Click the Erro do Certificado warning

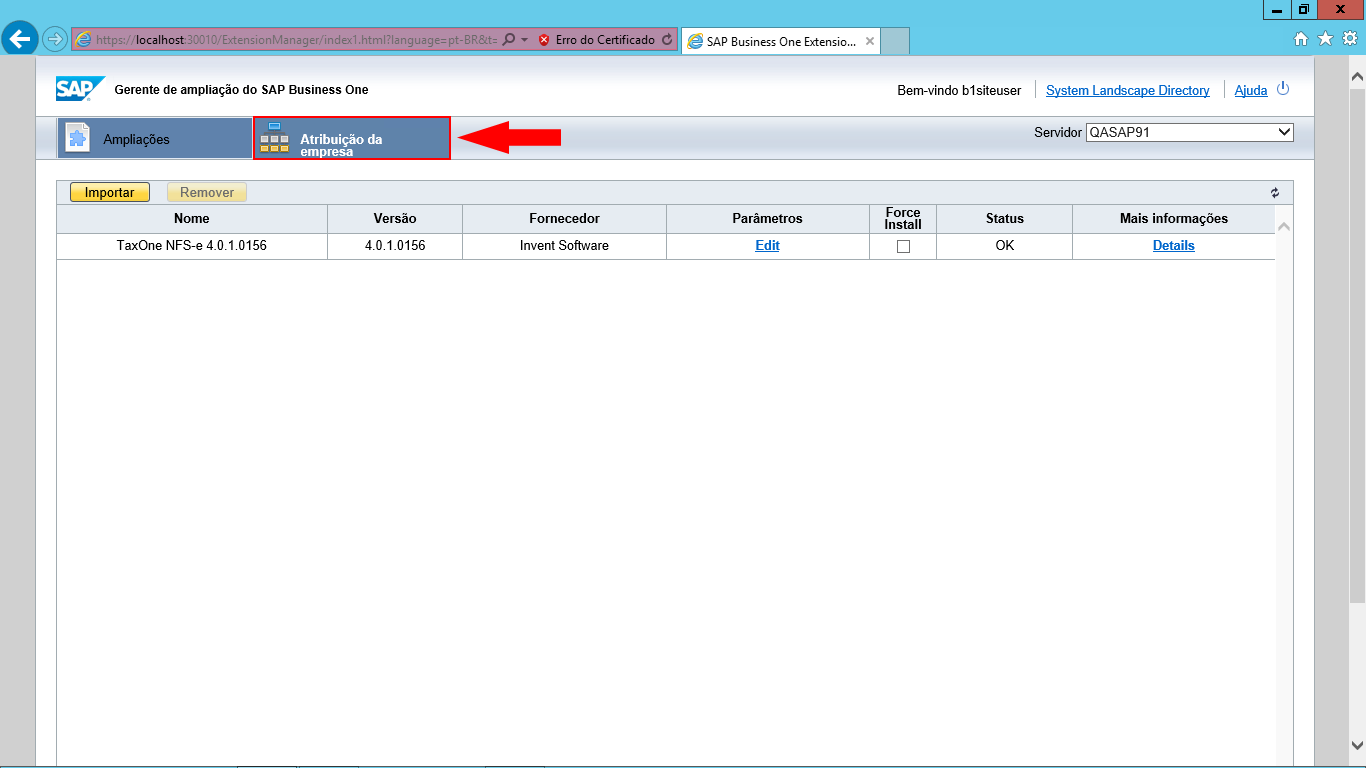[597, 40]
